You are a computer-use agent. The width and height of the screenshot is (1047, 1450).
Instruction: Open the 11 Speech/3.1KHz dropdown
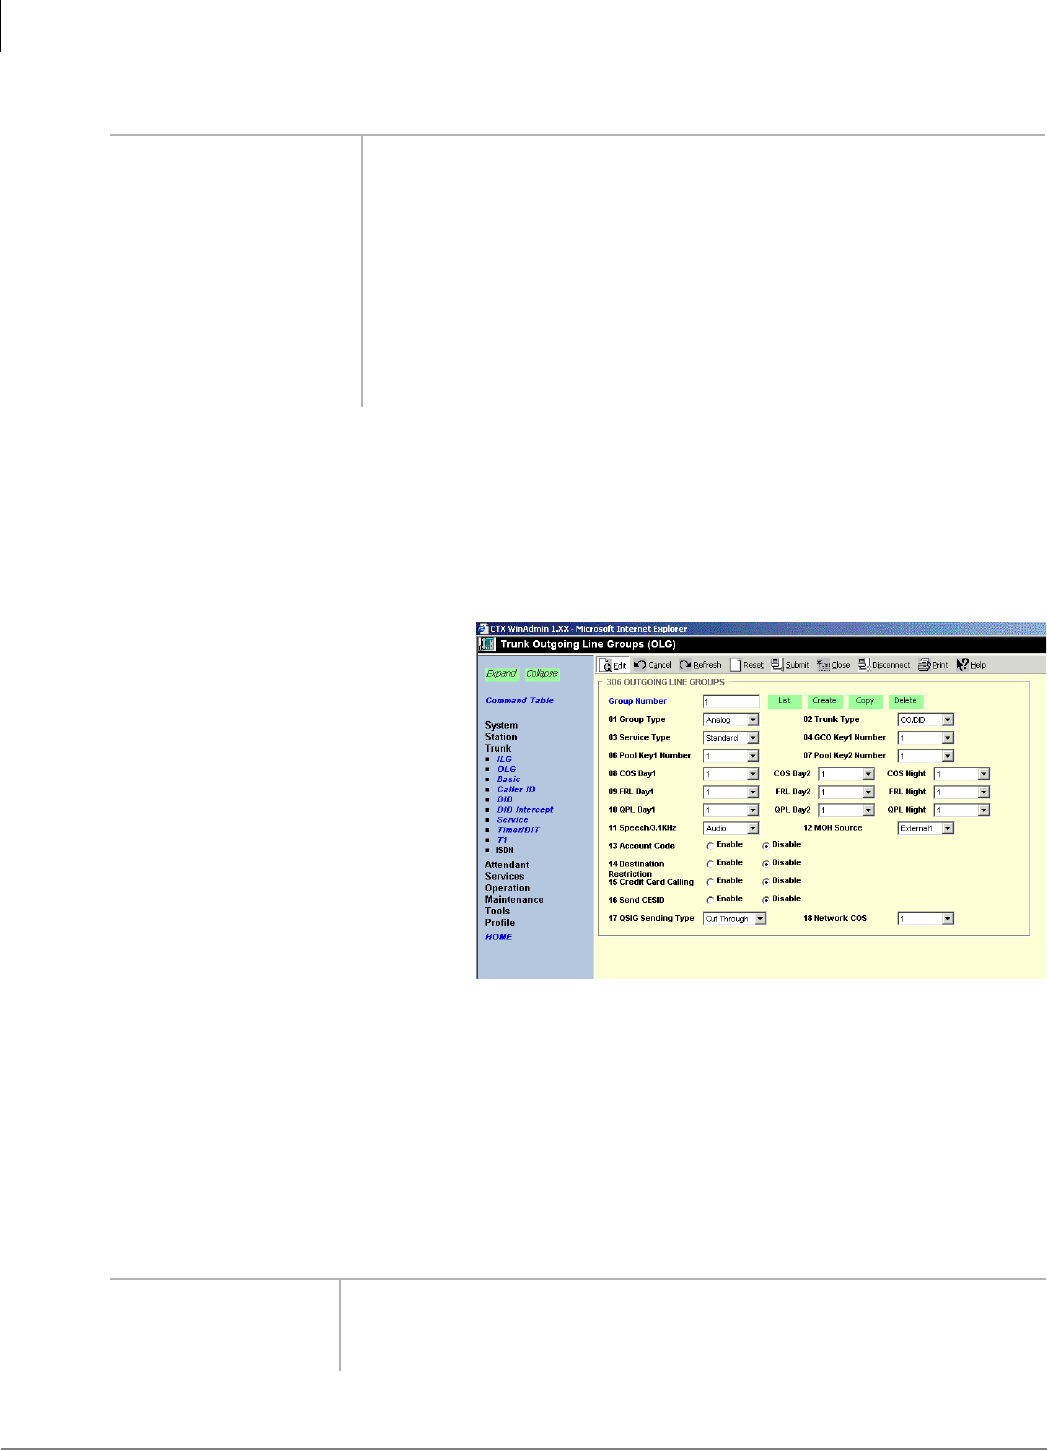click(x=731, y=828)
